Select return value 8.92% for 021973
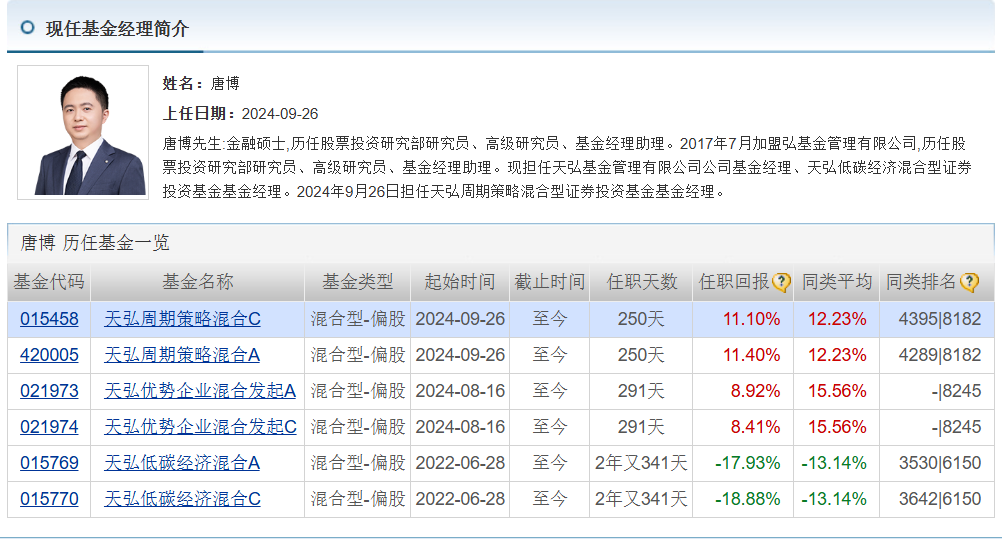Image resolution: width=1002 pixels, height=539 pixels. [755, 391]
